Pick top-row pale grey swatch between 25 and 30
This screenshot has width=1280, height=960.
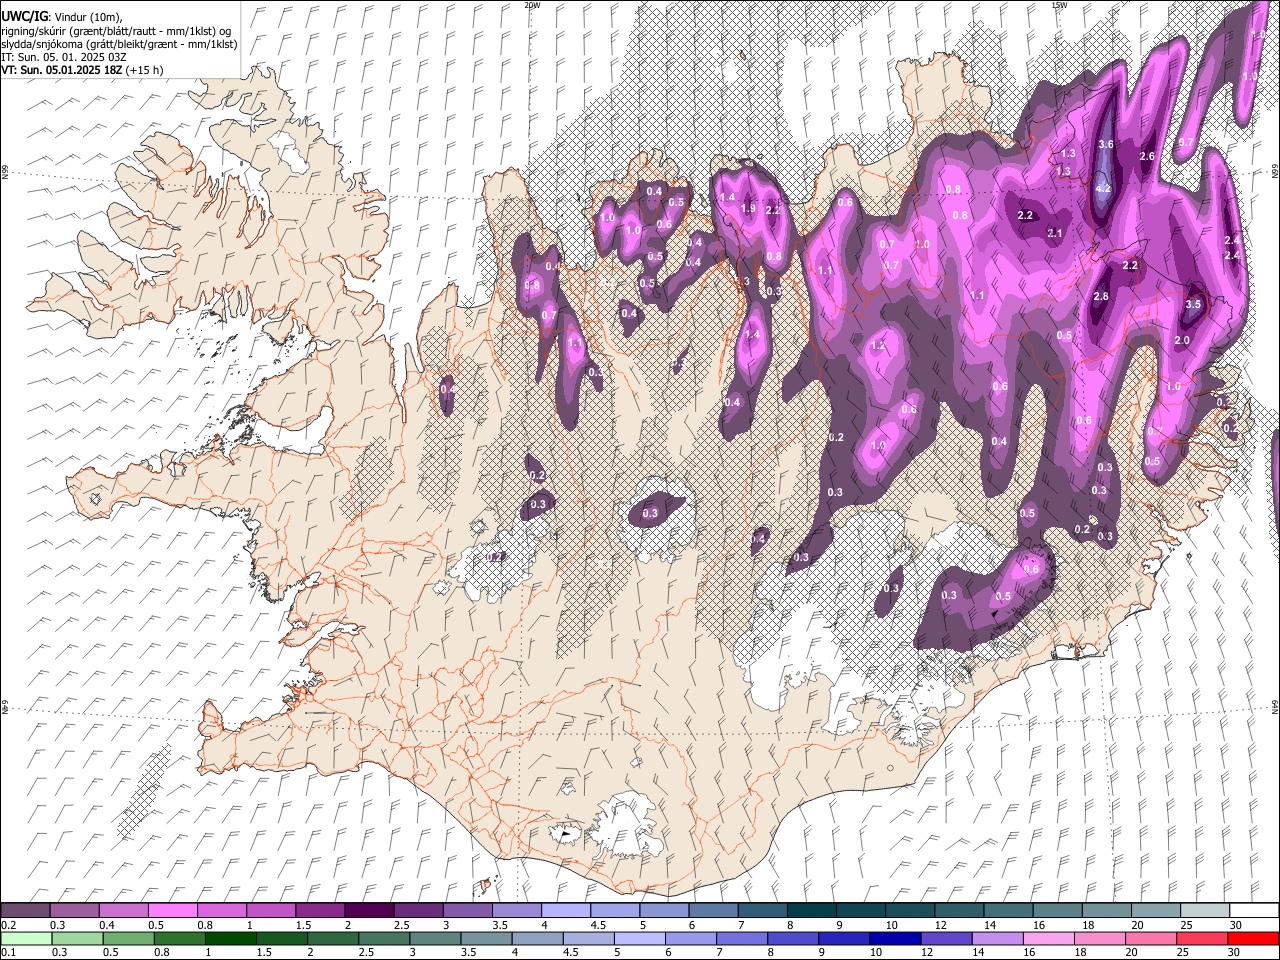point(1206,910)
